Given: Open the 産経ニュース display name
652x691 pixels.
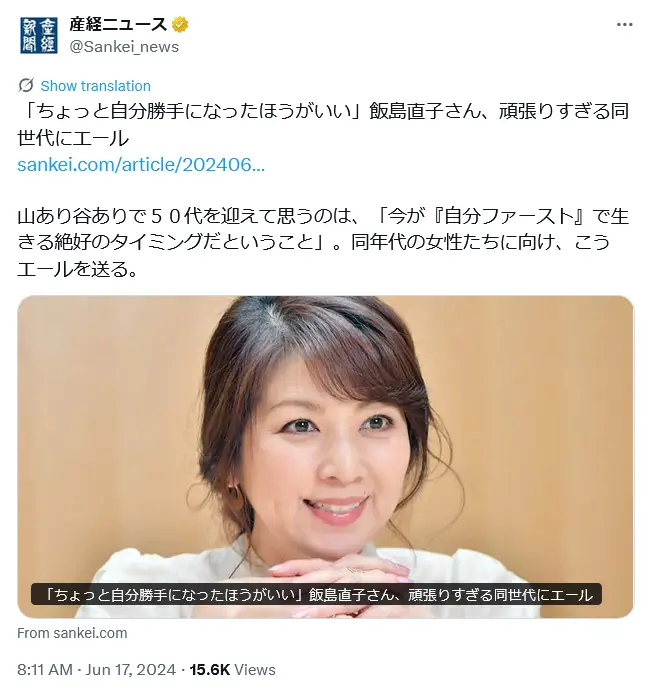Looking at the screenshot, I should point(118,25).
